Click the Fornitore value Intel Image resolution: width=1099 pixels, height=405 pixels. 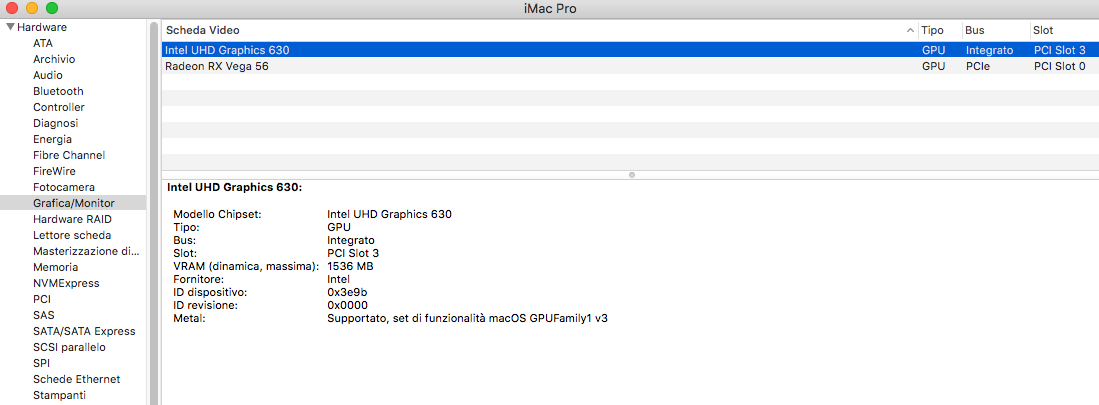coord(339,280)
